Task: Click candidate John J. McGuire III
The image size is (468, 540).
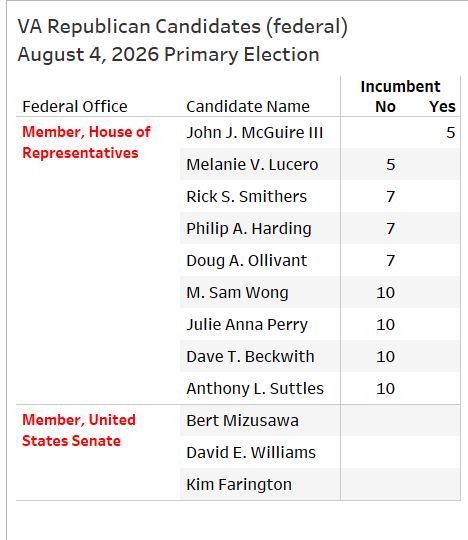Action: [x=254, y=133]
